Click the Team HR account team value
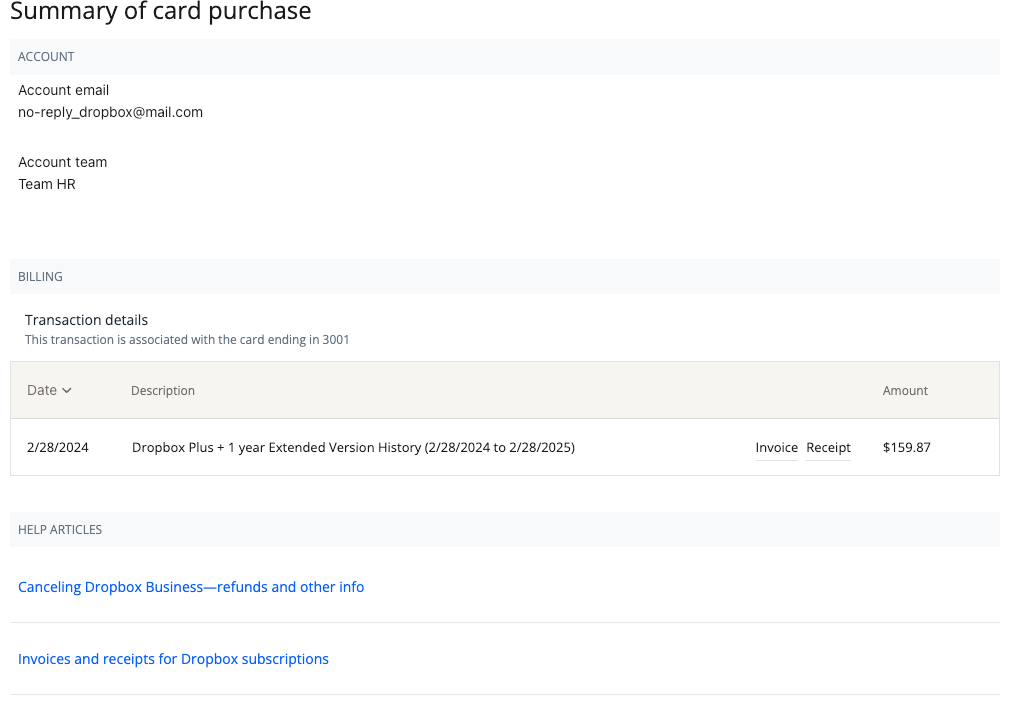 coord(47,184)
